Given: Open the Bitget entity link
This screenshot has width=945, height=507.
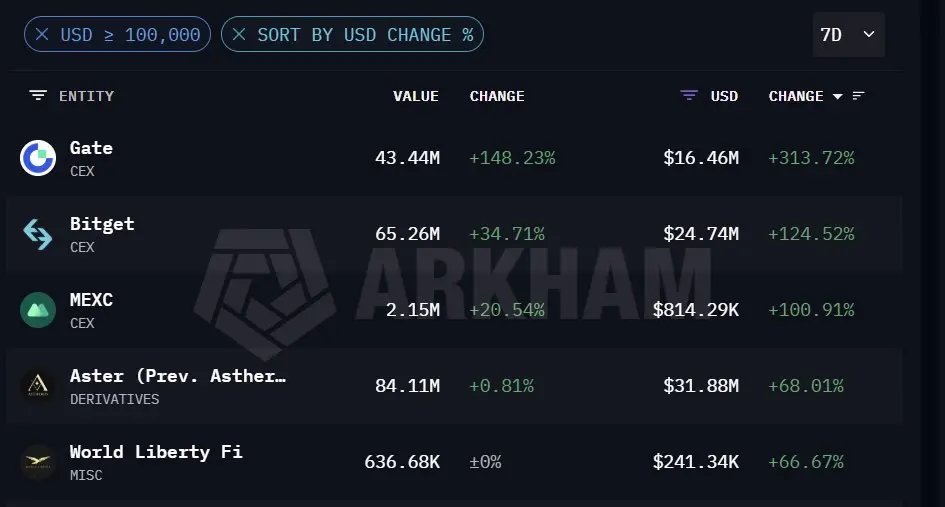Looking at the screenshot, I should (102, 224).
